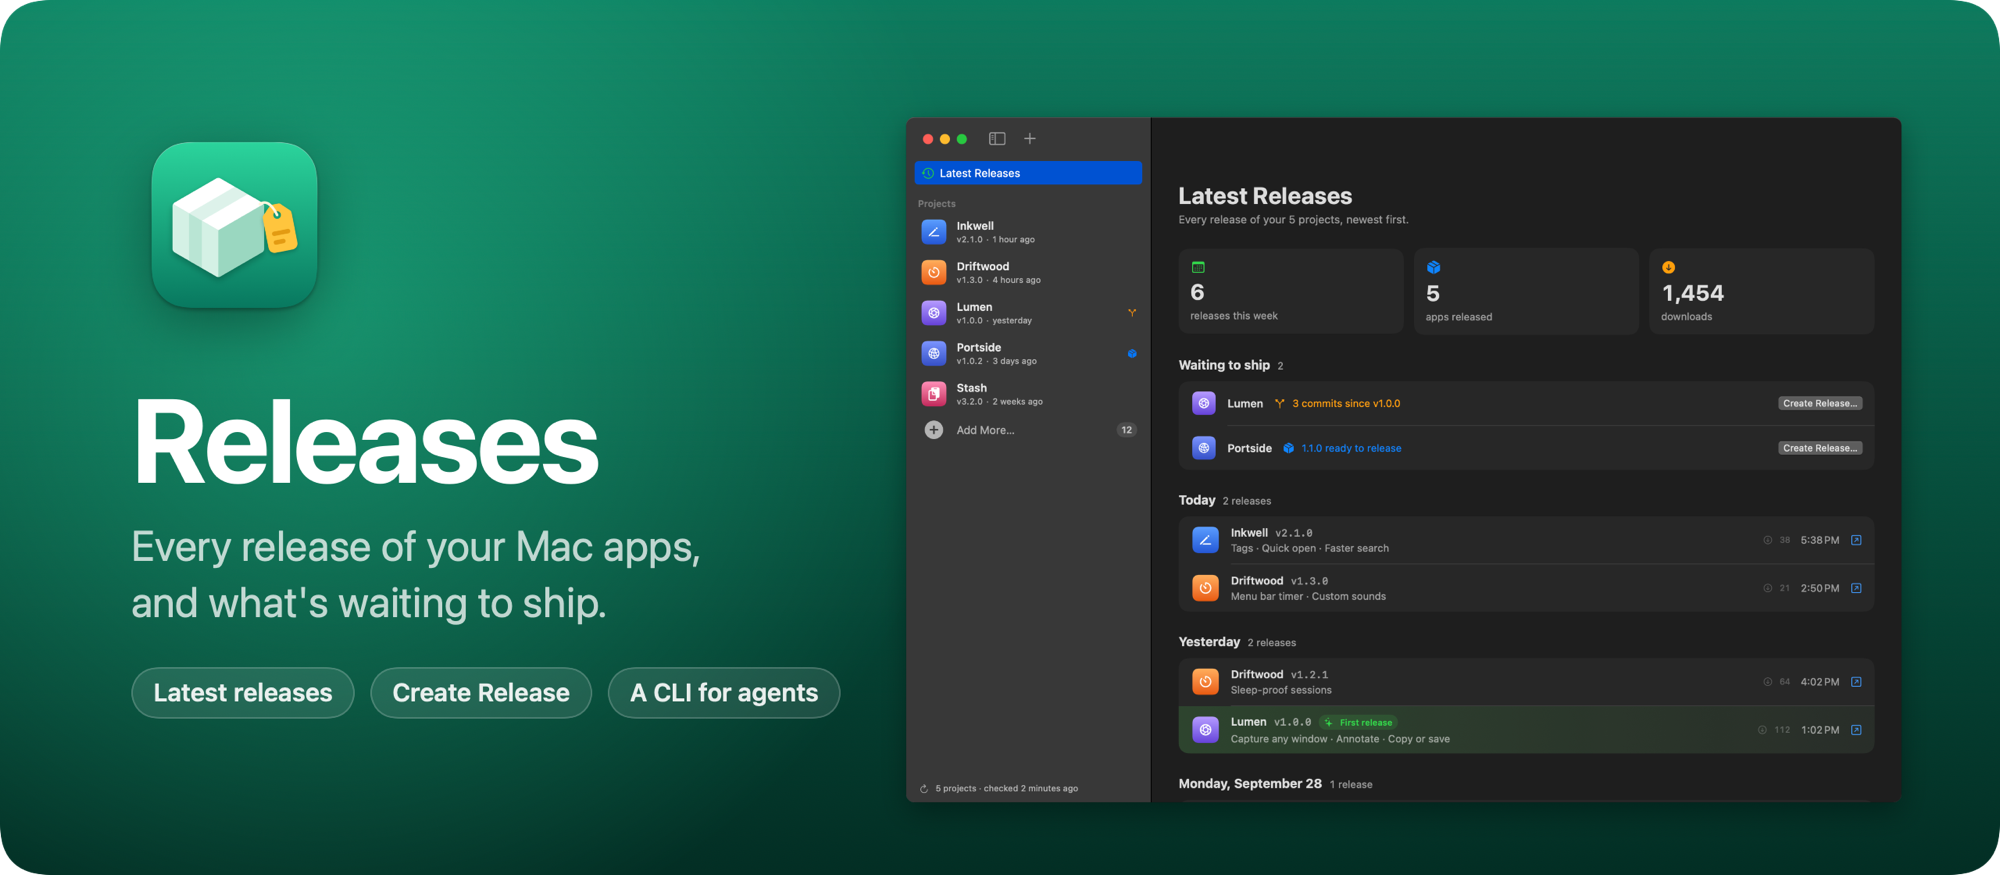This screenshot has width=2000, height=875.
Task: Open Lumen v1.0.0 external link icon
Action: [x=1856, y=730]
